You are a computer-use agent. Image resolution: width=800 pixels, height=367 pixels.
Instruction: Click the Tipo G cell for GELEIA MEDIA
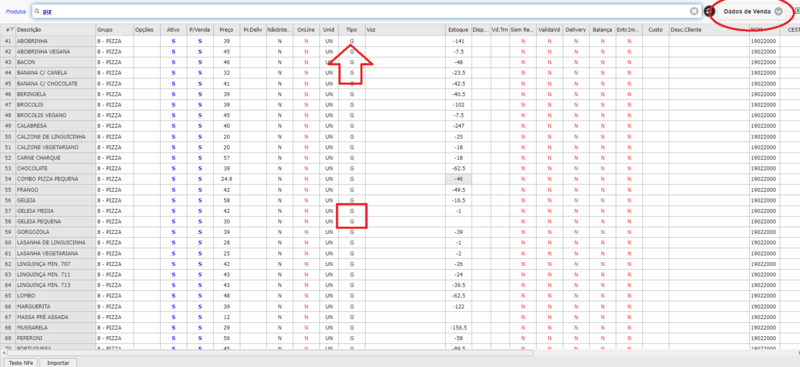352,211
